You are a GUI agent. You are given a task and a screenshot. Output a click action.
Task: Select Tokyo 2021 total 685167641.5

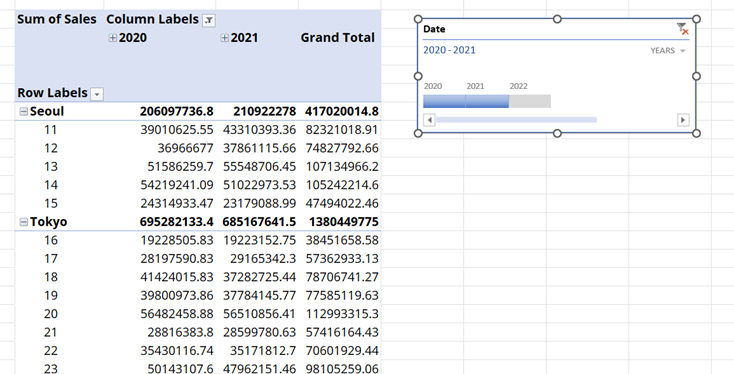click(x=259, y=222)
